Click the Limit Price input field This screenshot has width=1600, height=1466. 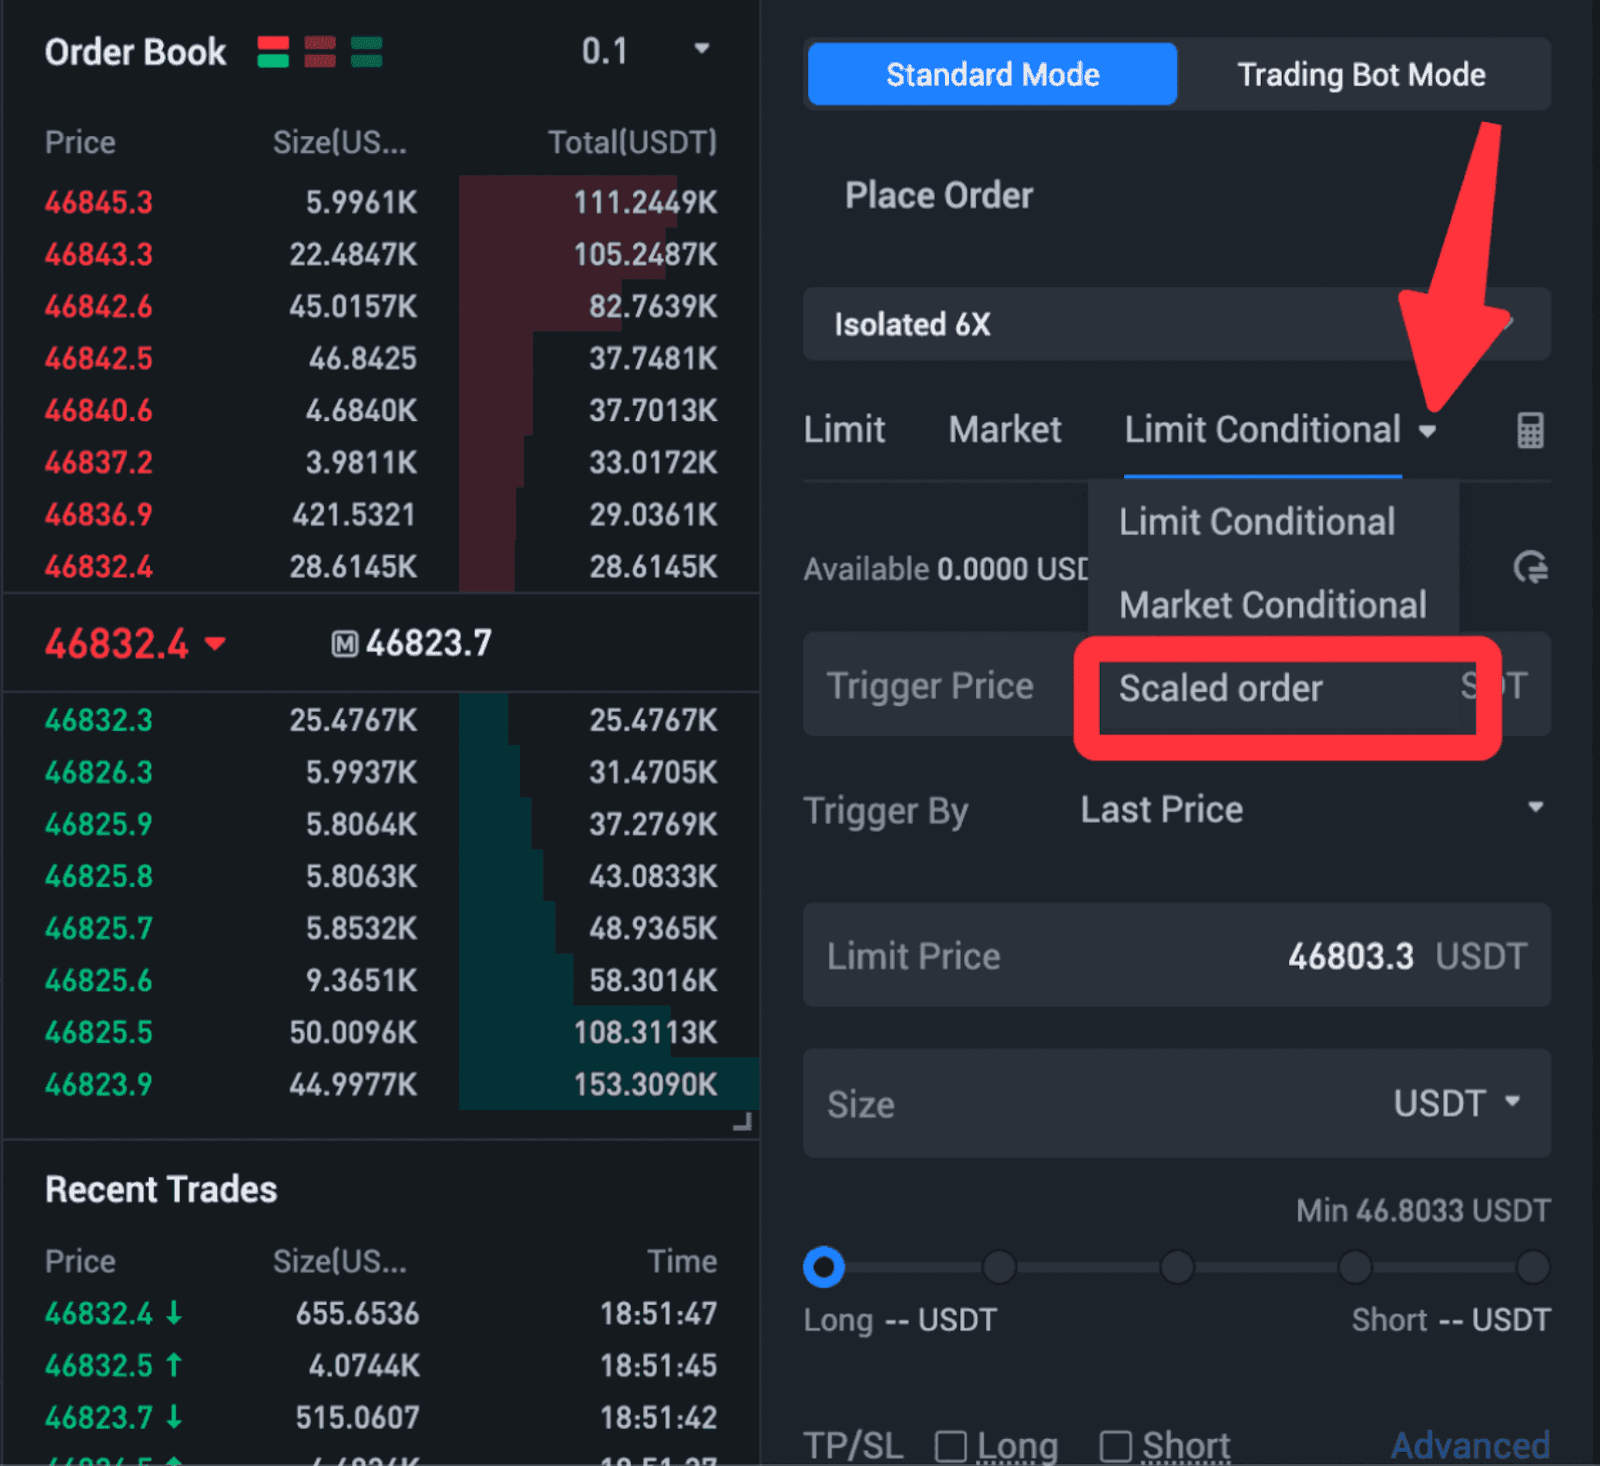point(1176,956)
